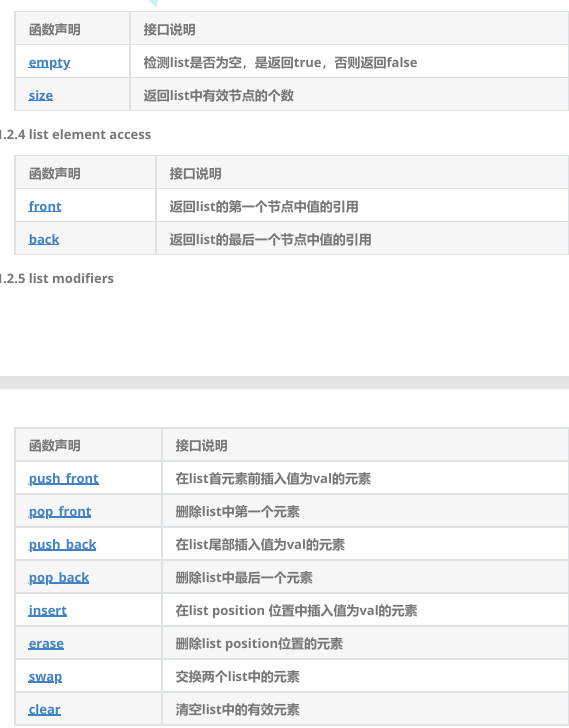The width and height of the screenshot is (569, 728).
Task: Open the empty function link
Action: pos(49,62)
